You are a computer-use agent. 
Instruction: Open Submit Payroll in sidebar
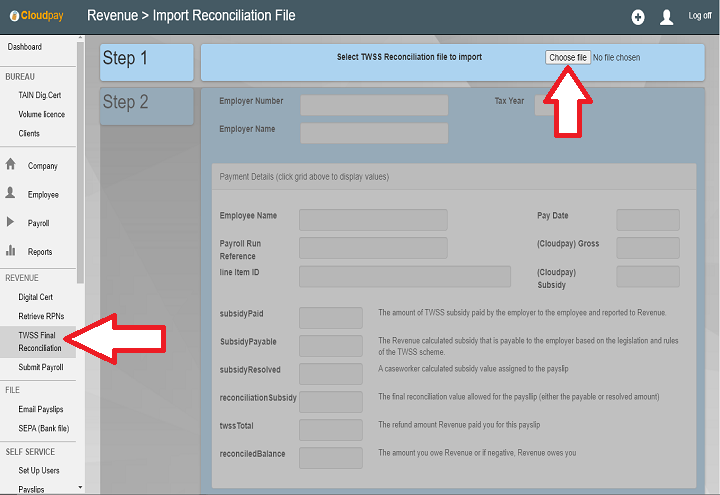pyautogui.click(x=41, y=367)
